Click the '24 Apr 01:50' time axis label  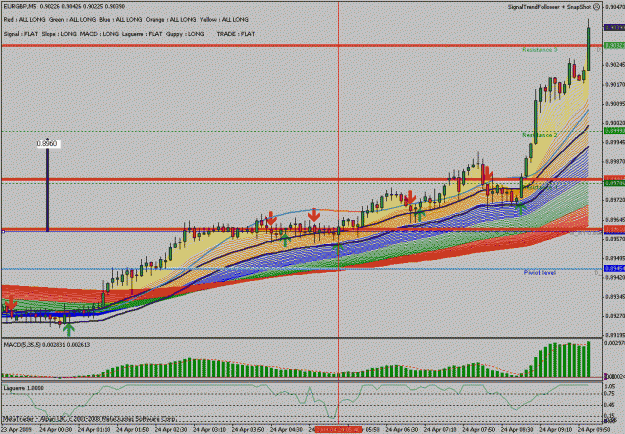pos(133,430)
